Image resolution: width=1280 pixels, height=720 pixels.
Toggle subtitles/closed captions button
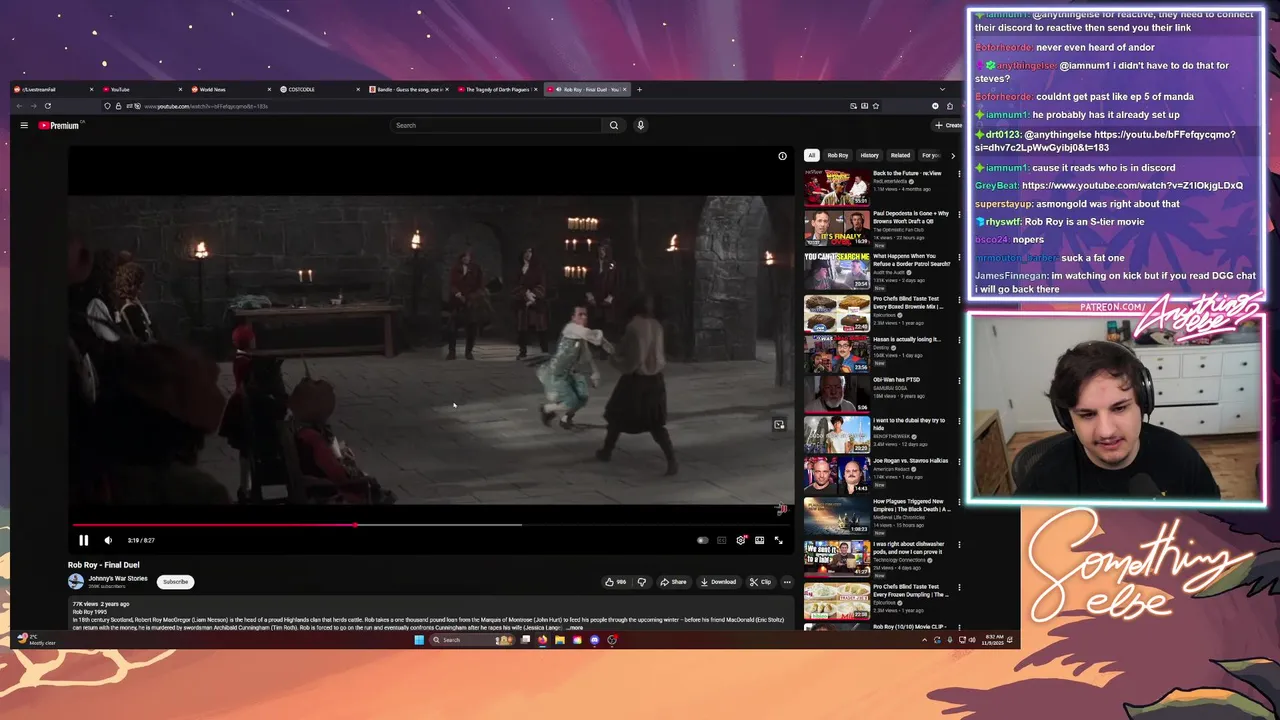click(721, 540)
